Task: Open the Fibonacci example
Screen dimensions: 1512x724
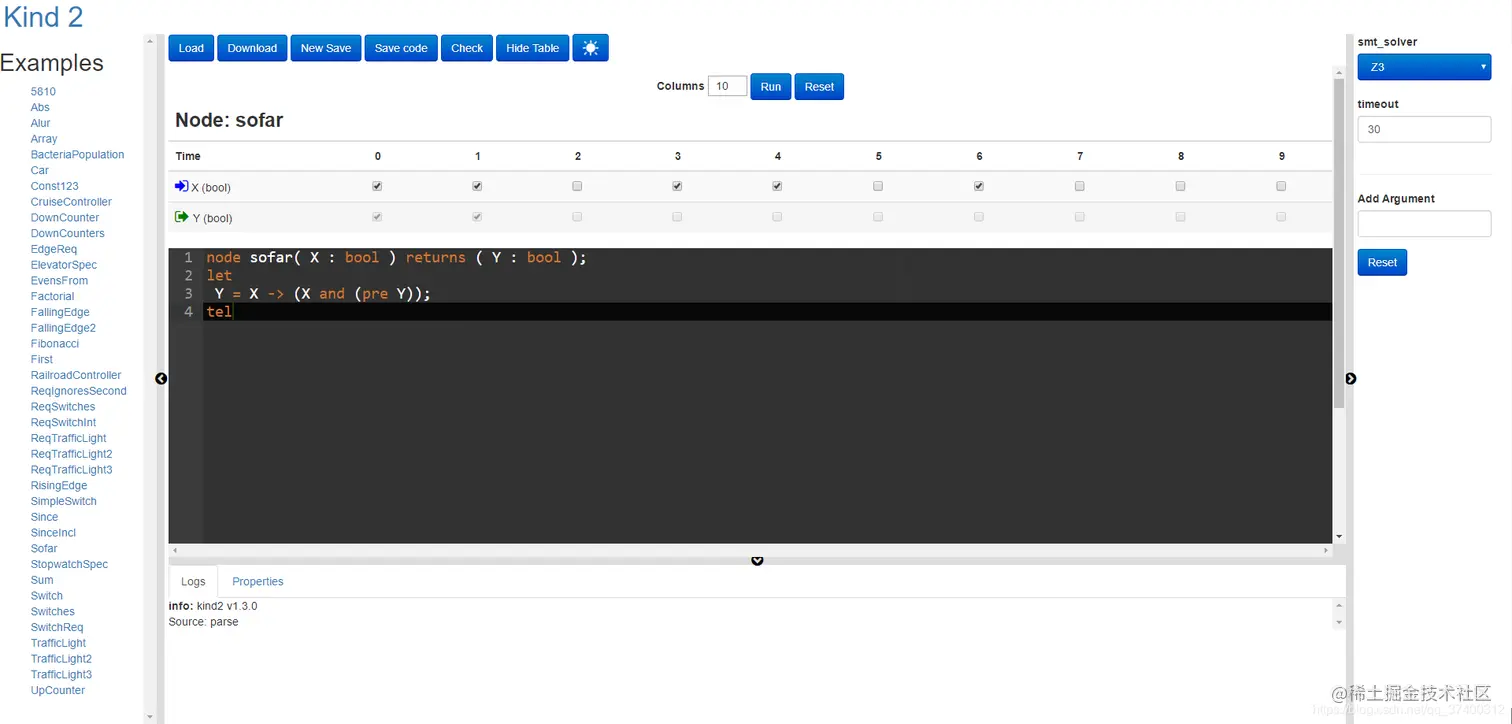Action: coord(55,344)
